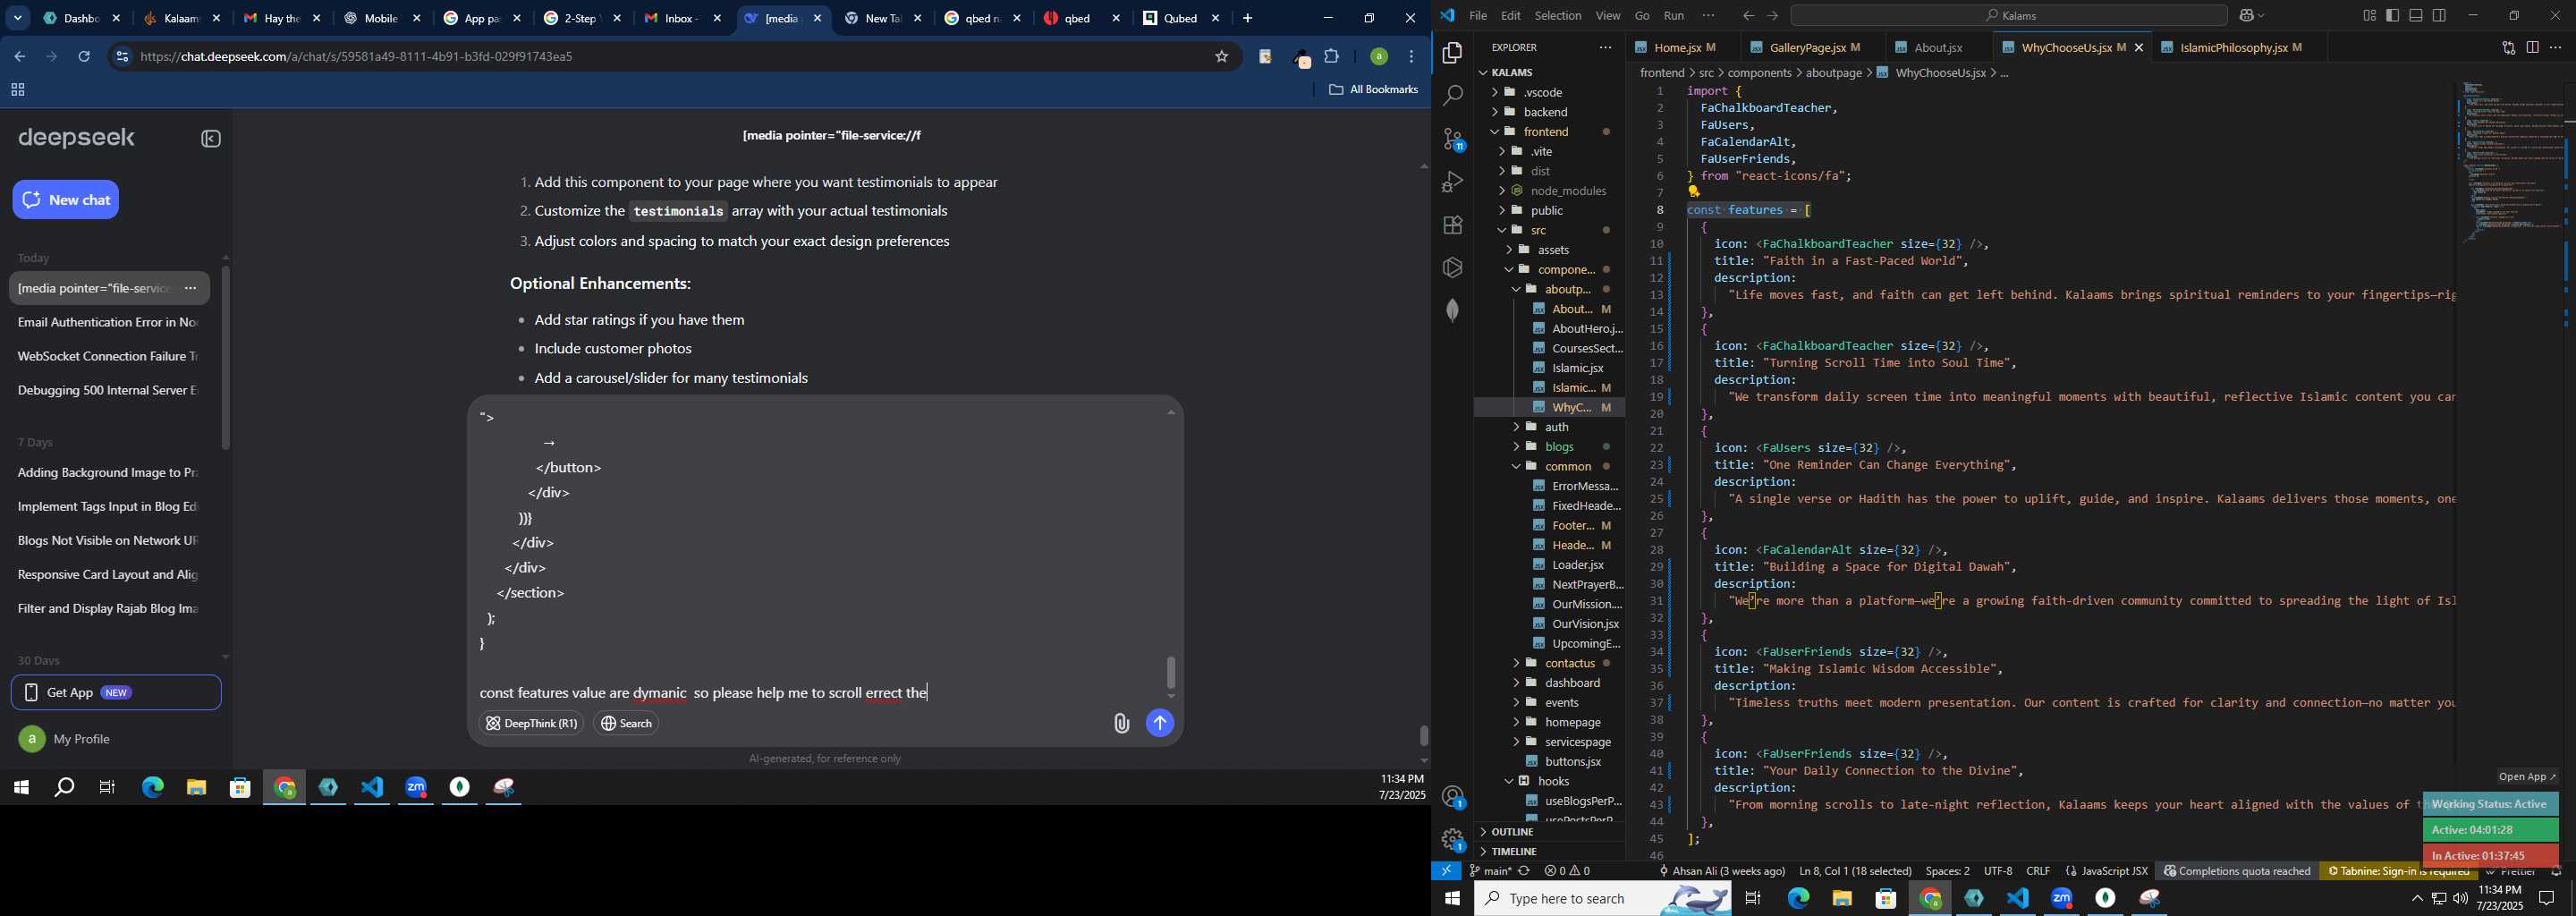2576x916 pixels.
Task: Click the VS Code editor minimap
Action: coord(2510,165)
